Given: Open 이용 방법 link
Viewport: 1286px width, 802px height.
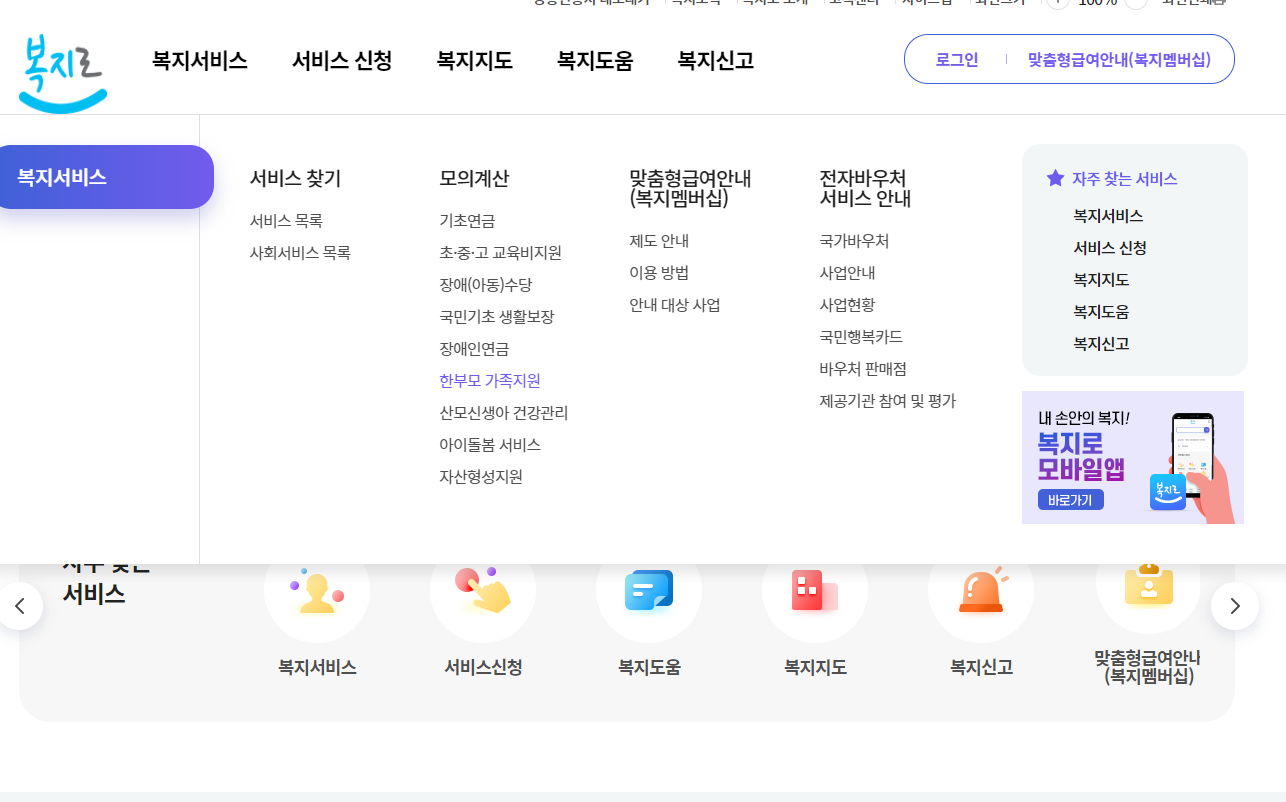Looking at the screenshot, I should point(659,272).
